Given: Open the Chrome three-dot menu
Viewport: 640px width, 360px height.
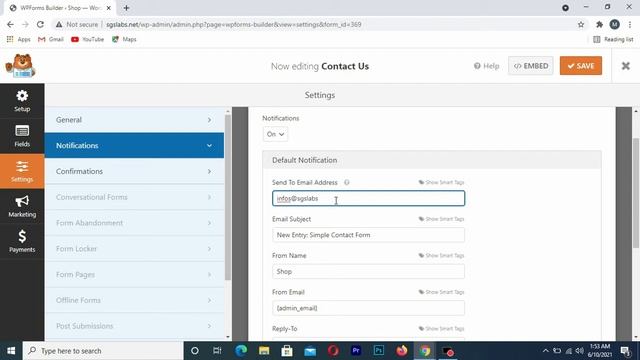Looking at the screenshot, I should click(x=630, y=24).
